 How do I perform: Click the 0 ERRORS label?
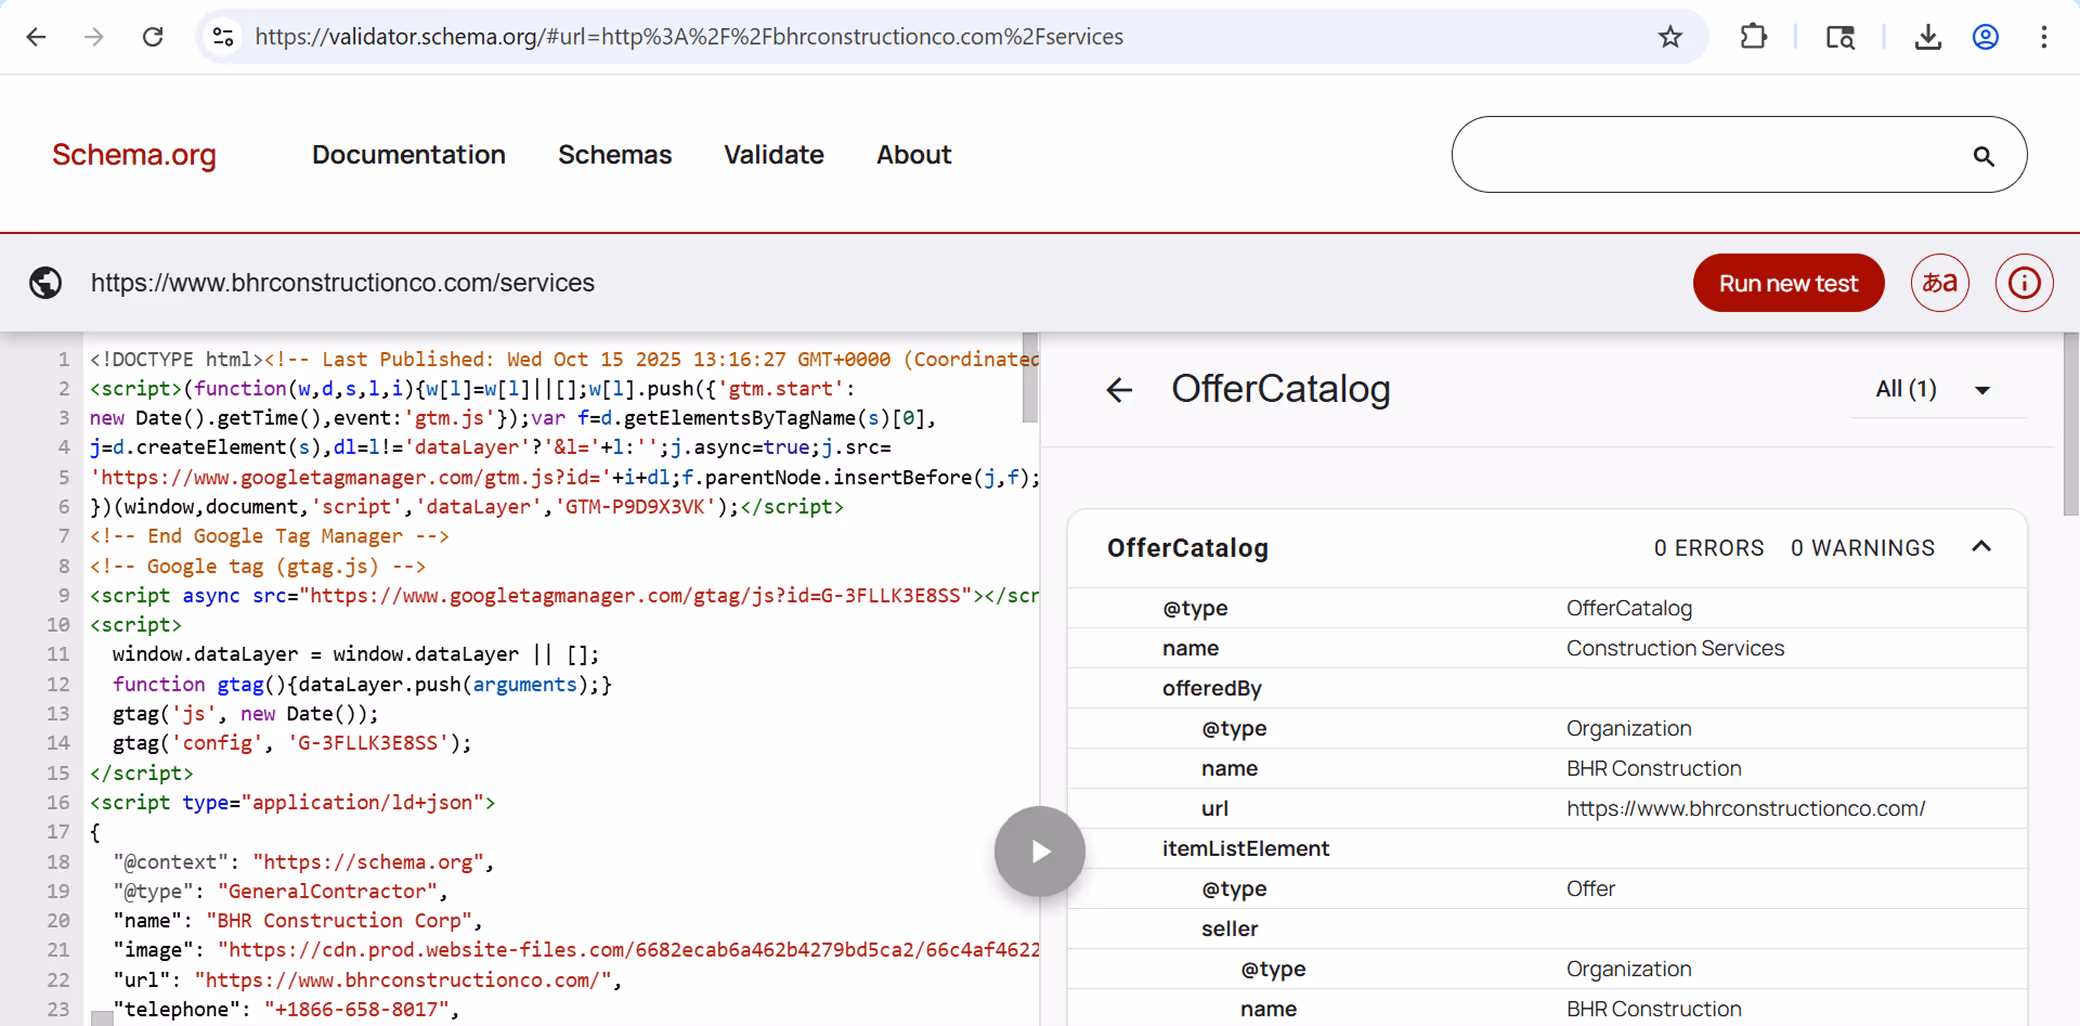pyautogui.click(x=1709, y=548)
